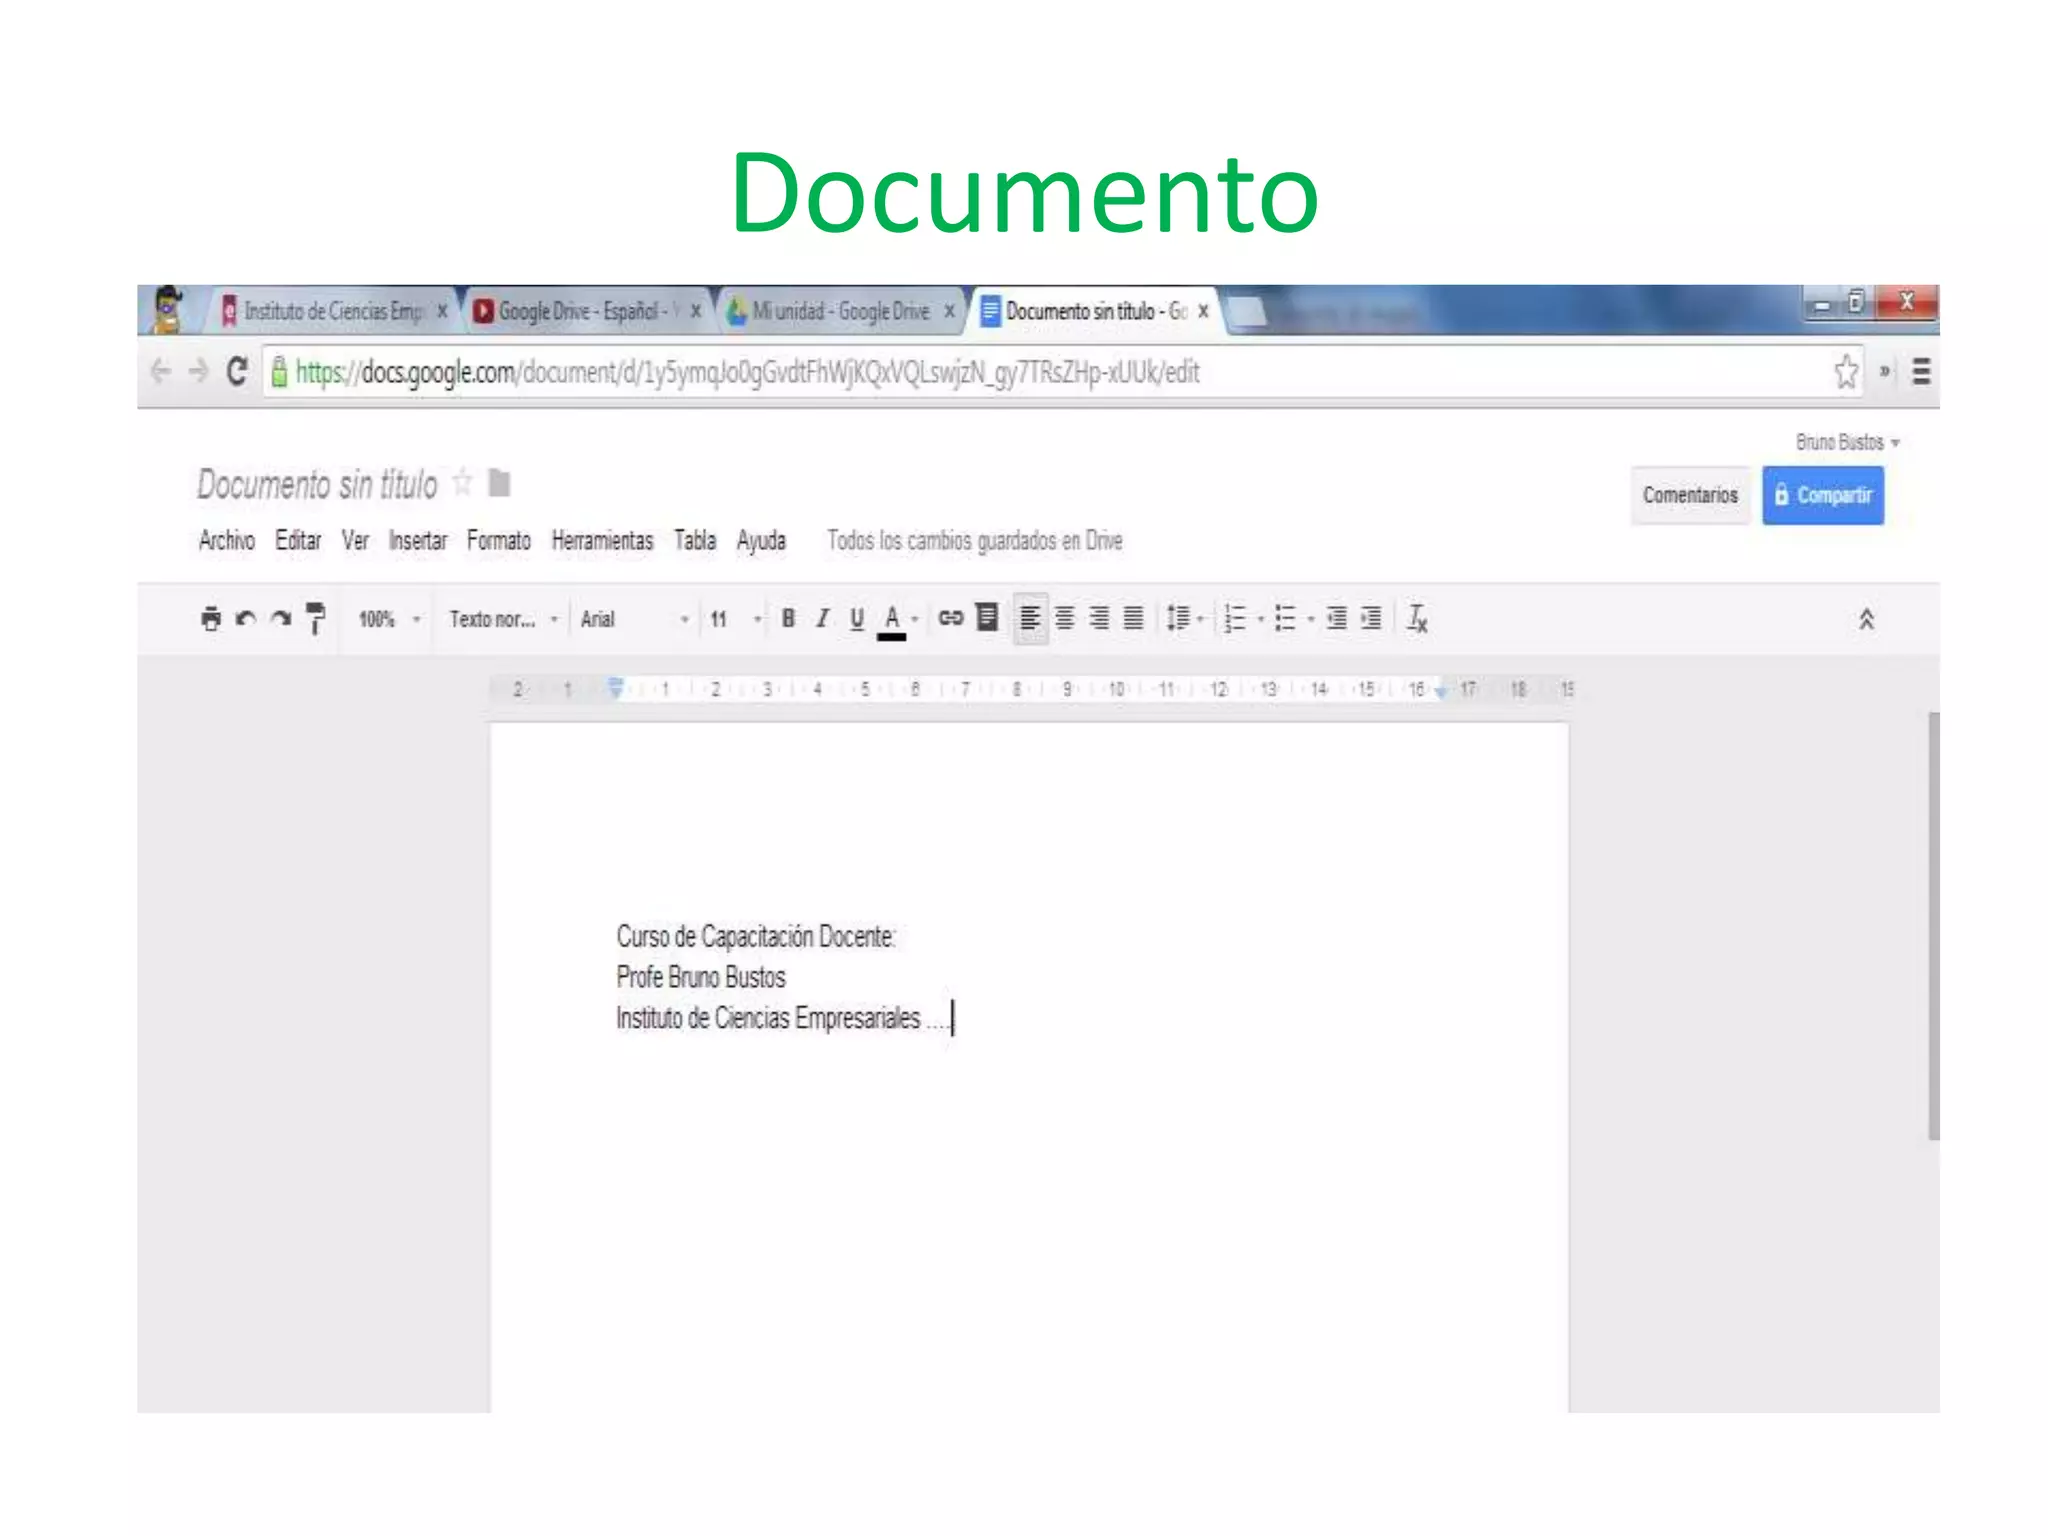Open the Ver menu
This screenshot has width=2048, height=1536.
point(355,541)
